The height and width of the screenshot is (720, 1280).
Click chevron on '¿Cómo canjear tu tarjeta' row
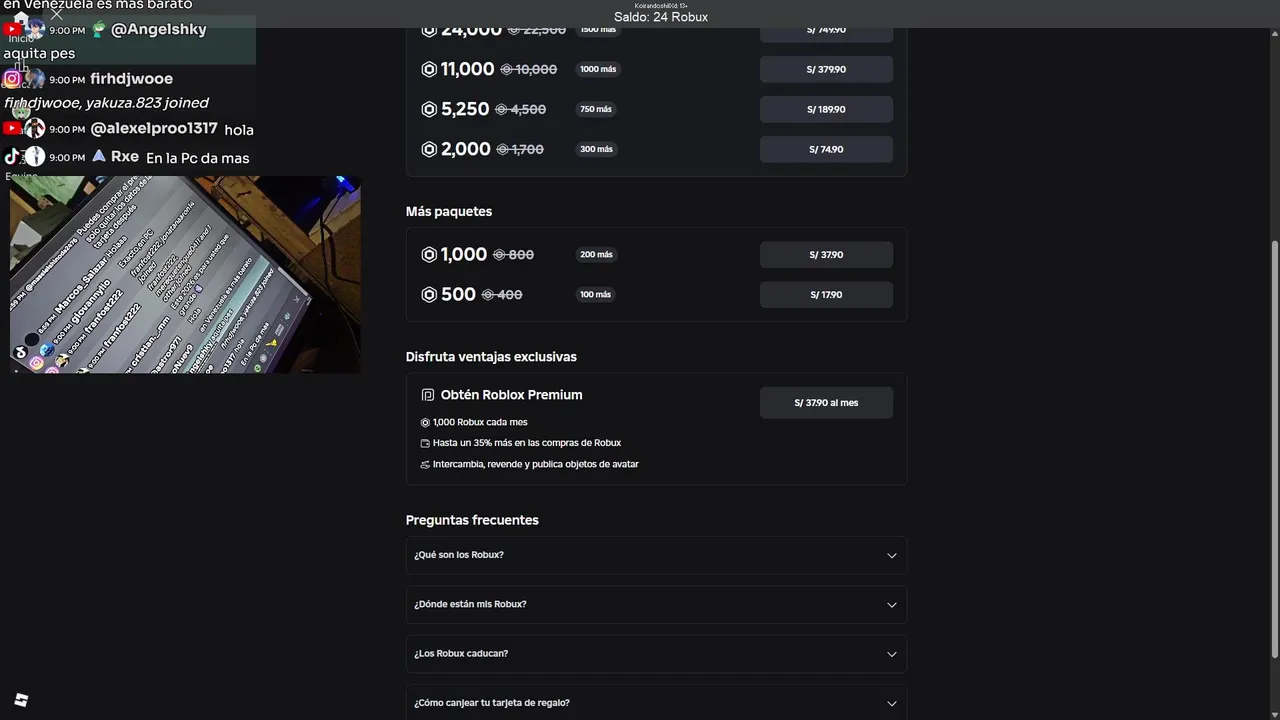click(x=891, y=703)
